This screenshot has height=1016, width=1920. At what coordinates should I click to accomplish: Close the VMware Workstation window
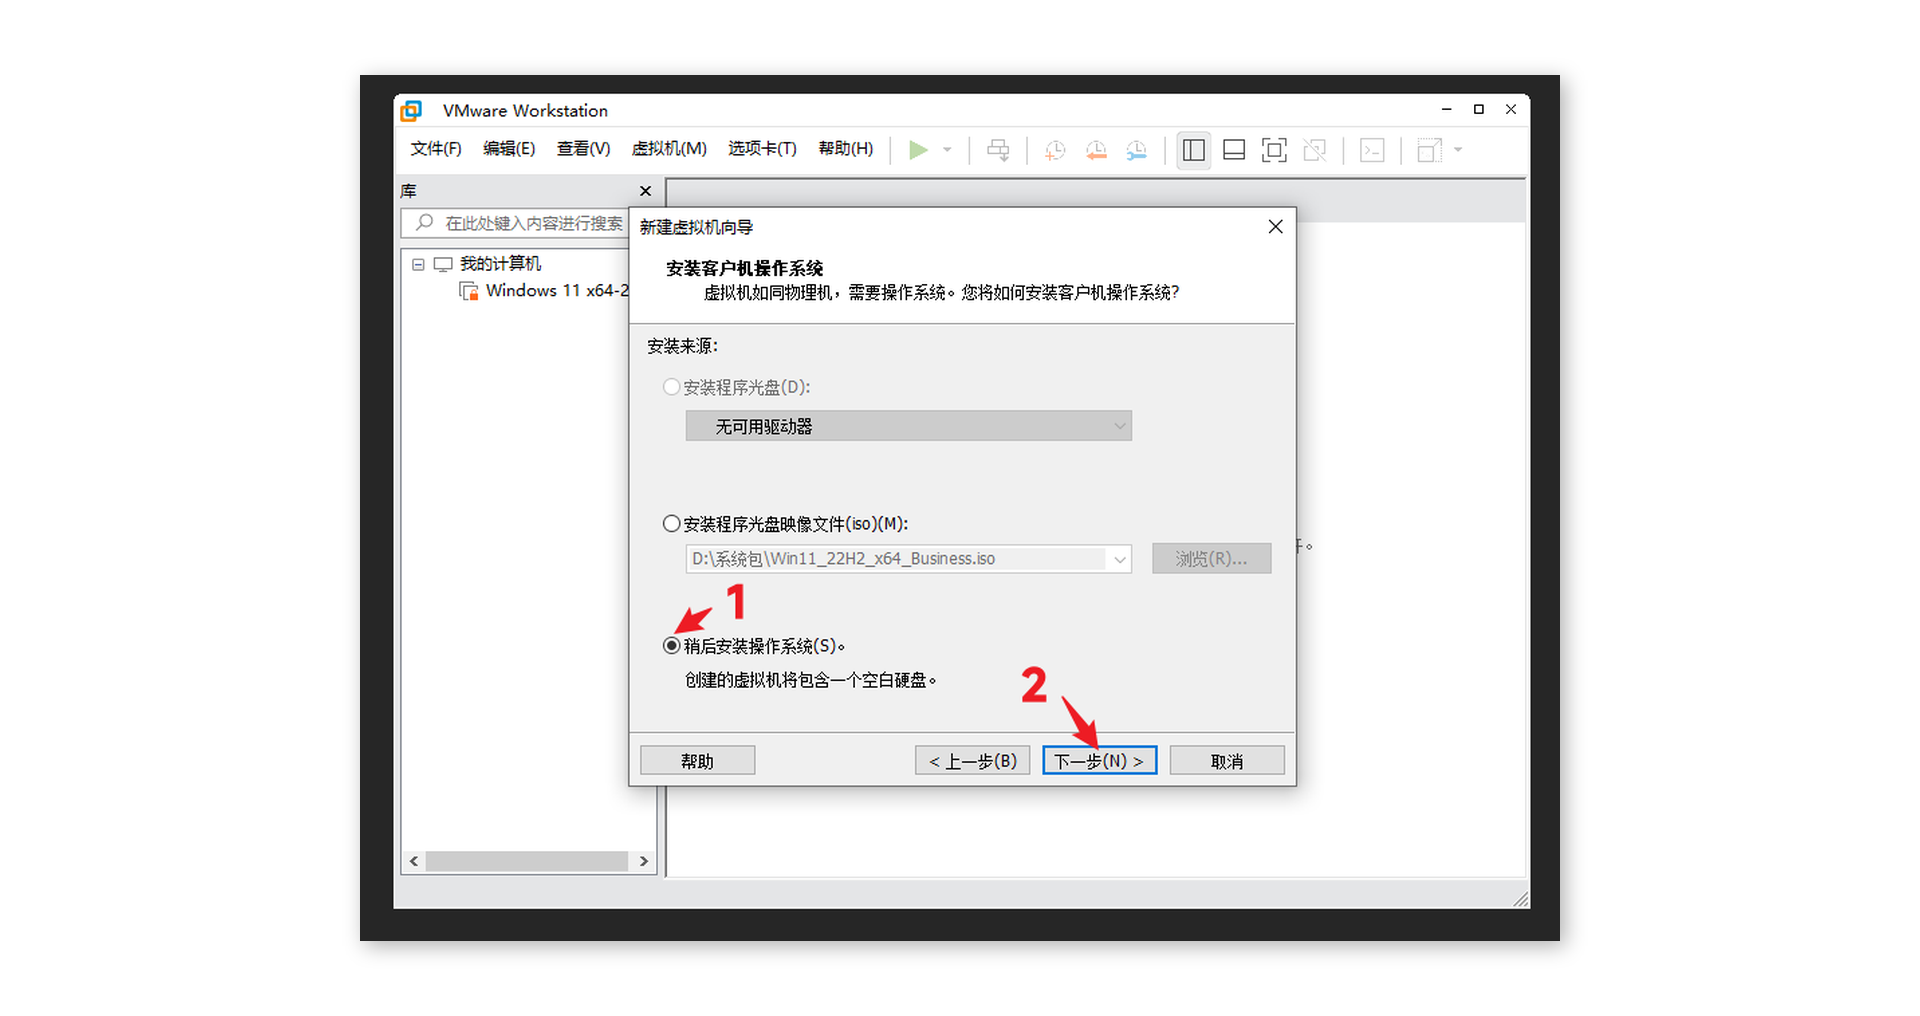1511,109
